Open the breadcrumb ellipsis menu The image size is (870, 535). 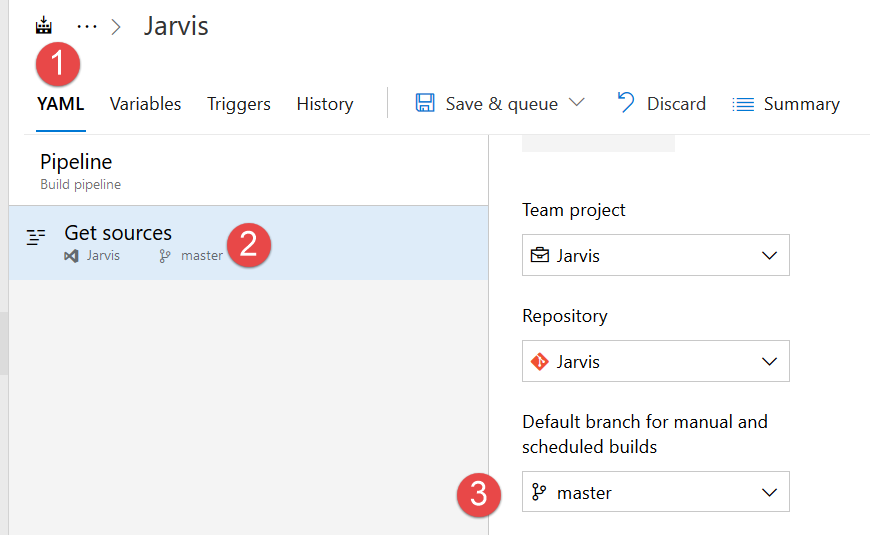(x=87, y=27)
